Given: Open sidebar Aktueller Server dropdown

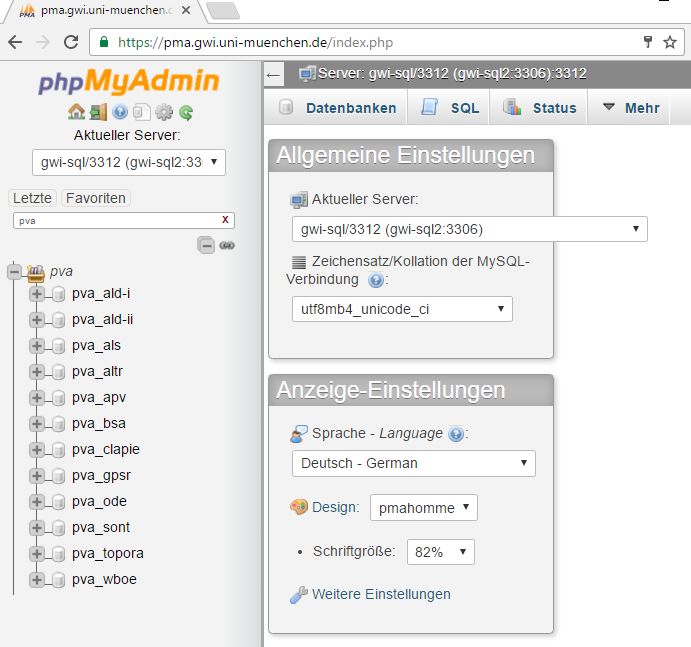Looking at the screenshot, I should 129,162.
